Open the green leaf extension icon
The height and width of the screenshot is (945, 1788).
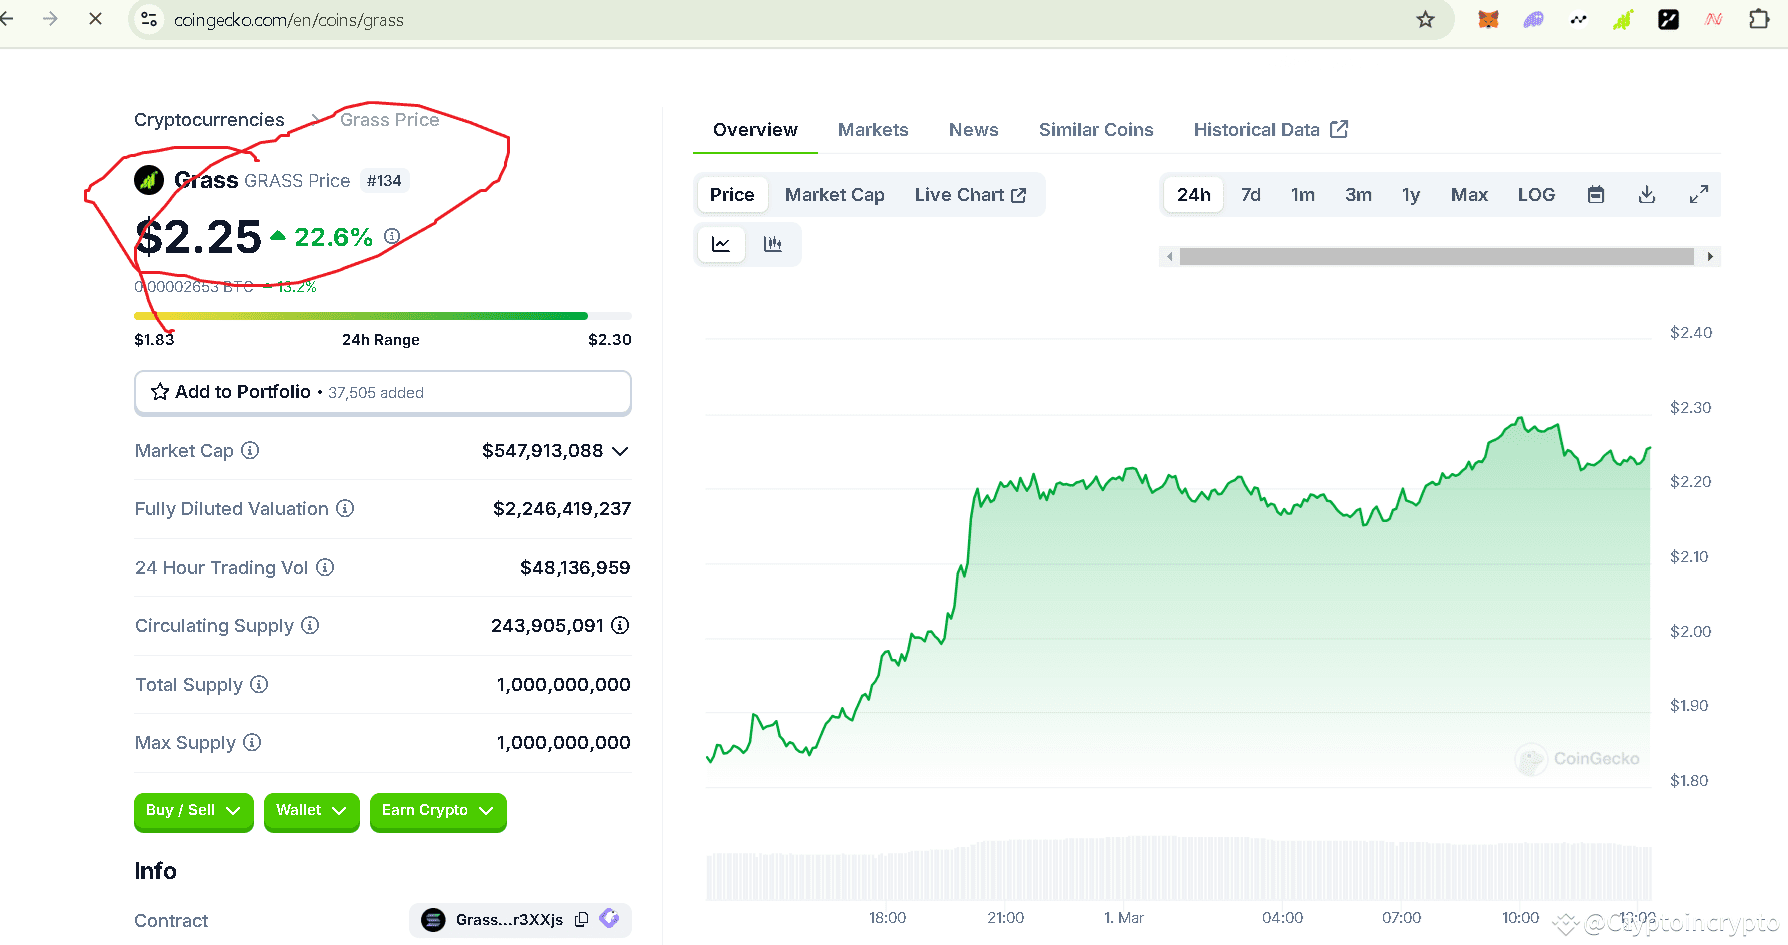[1623, 19]
